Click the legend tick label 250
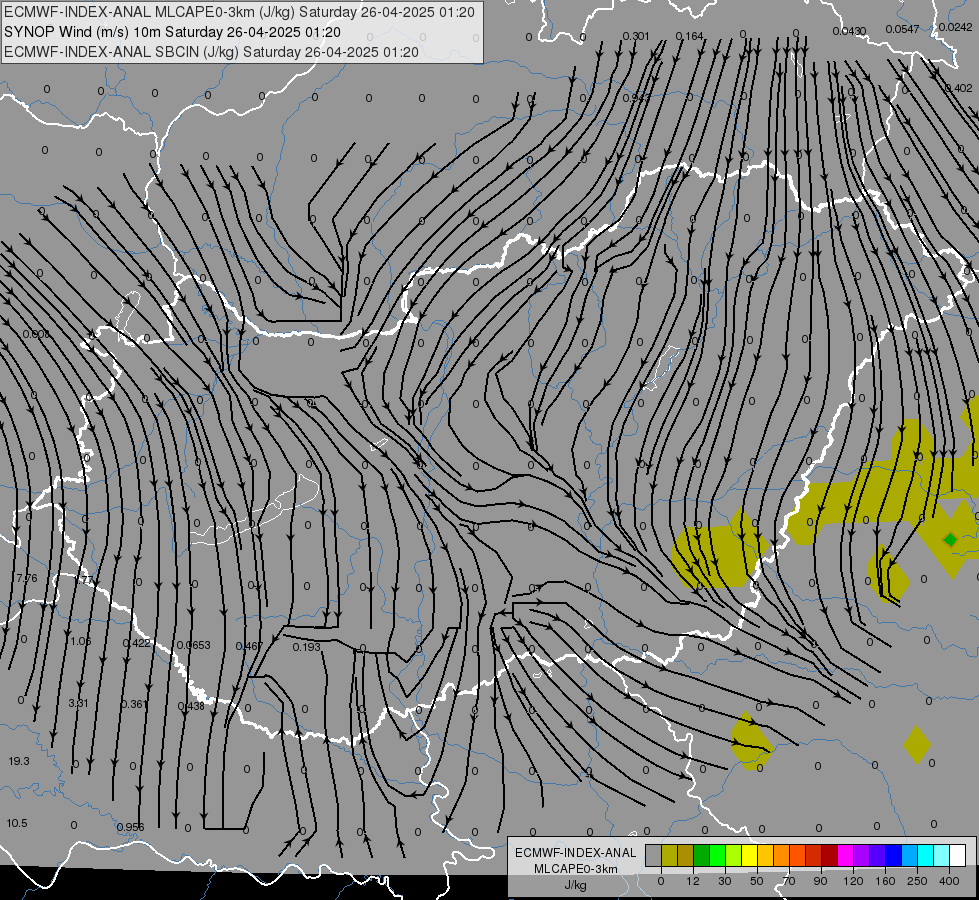979x900 pixels. 917,881
